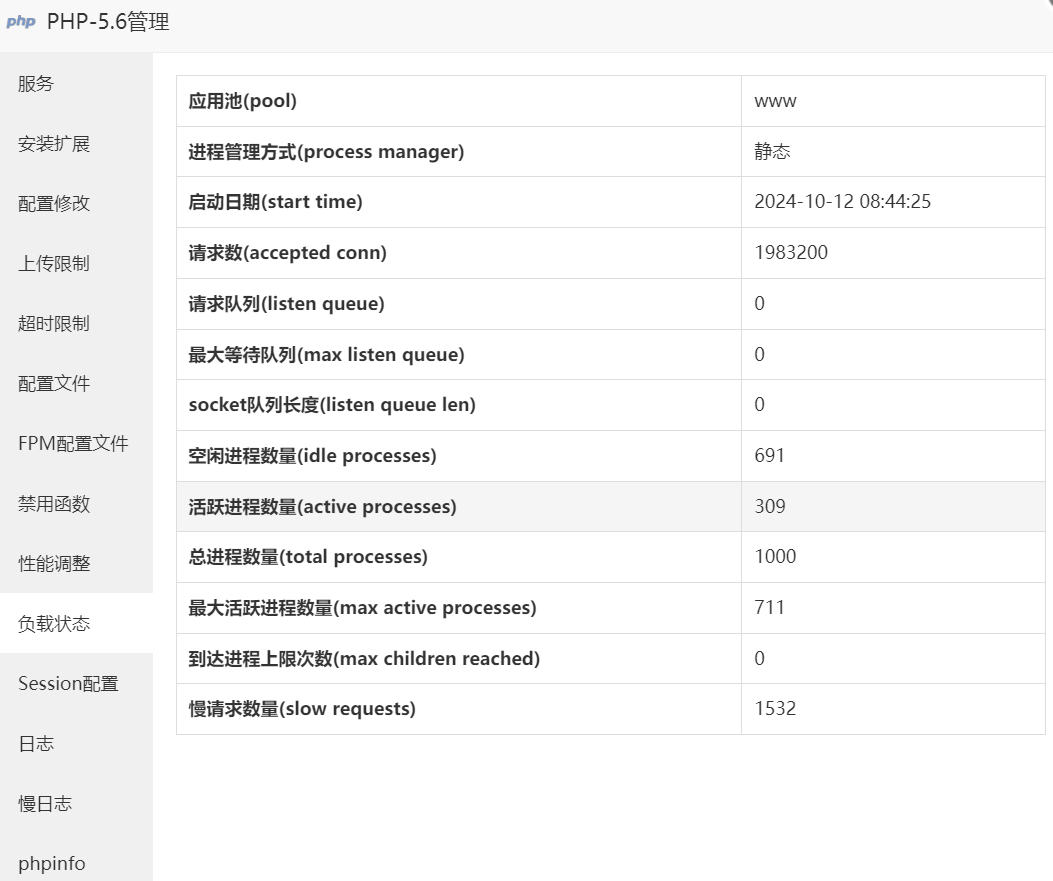Click the 请求数(accepted conn) label

[x=287, y=253]
